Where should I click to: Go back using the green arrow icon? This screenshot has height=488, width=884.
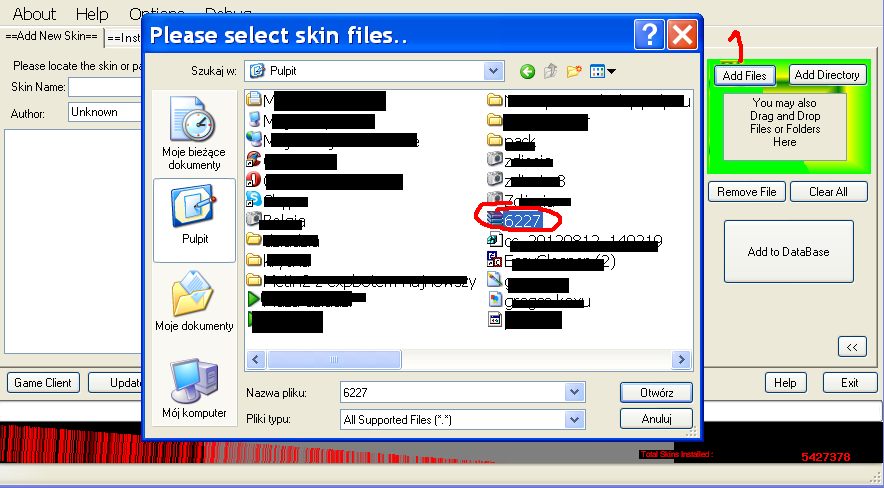tap(527, 72)
